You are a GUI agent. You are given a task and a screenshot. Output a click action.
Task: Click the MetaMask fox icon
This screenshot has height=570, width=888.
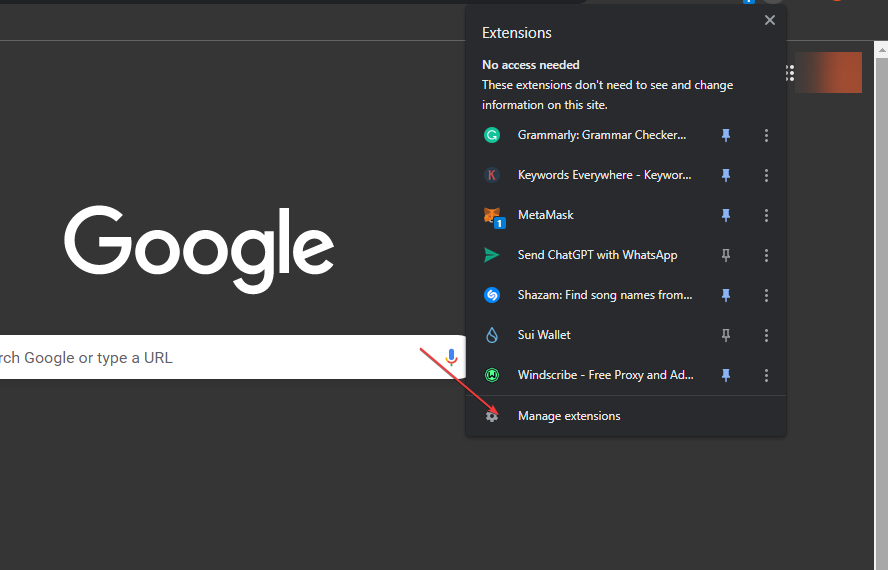click(x=492, y=215)
